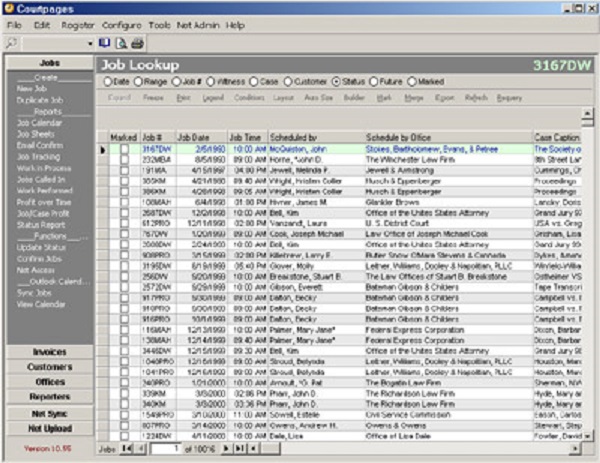The height and width of the screenshot is (463, 600).
Task: Click Duplicate Job in the sidebar
Action: coord(39,100)
